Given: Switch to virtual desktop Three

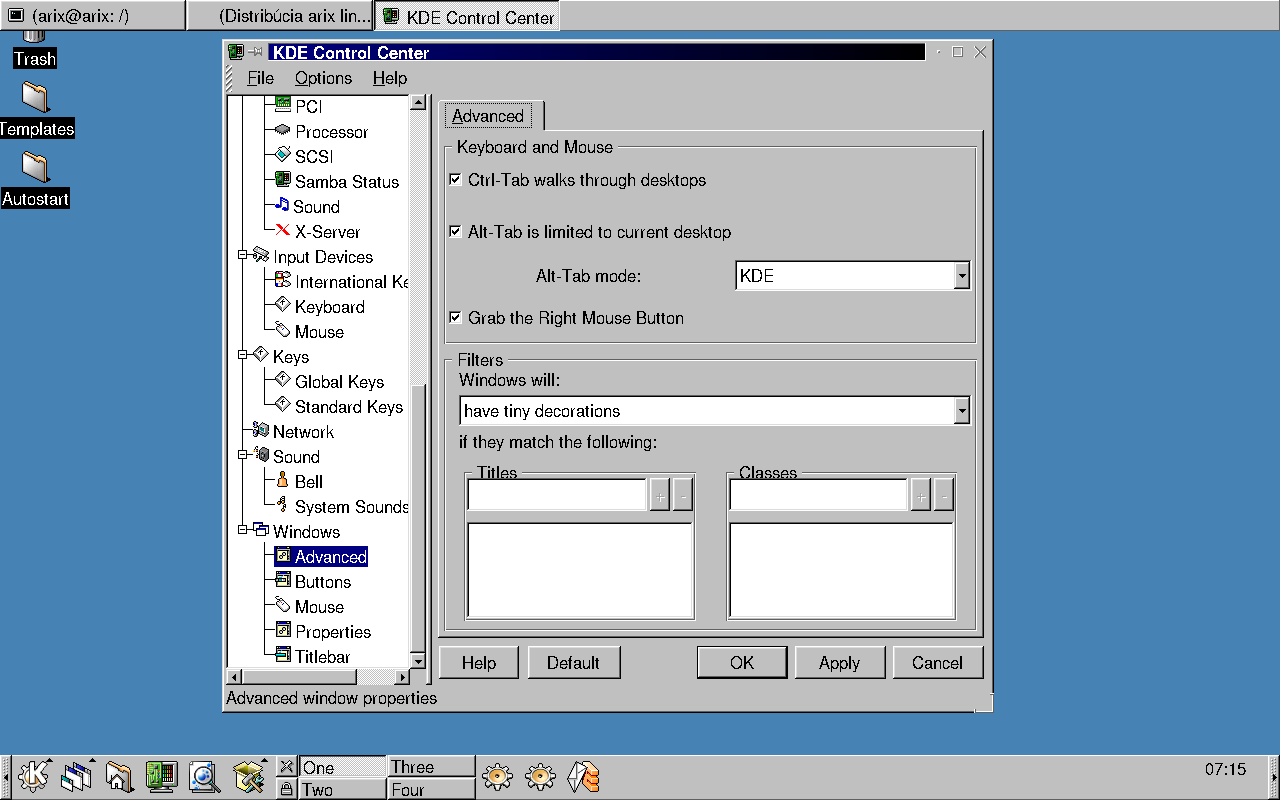Looking at the screenshot, I should tap(431, 767).
